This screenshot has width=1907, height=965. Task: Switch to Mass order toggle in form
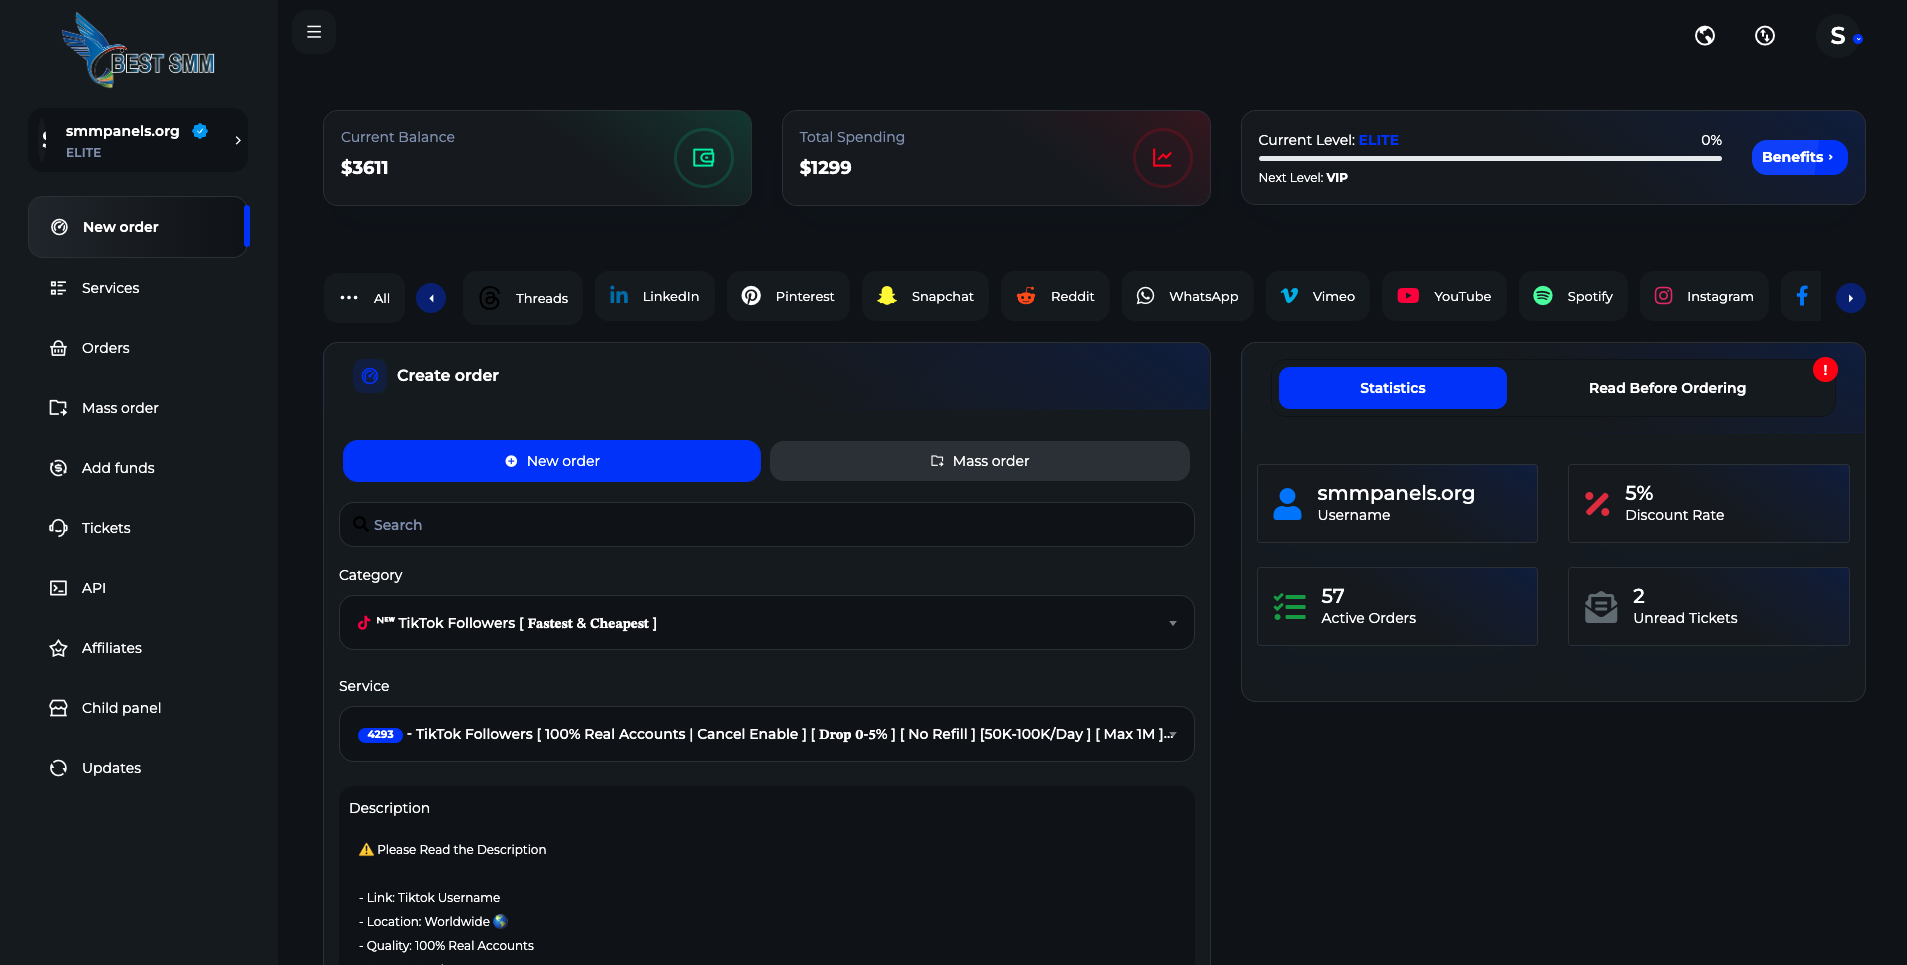coord(979,461)
